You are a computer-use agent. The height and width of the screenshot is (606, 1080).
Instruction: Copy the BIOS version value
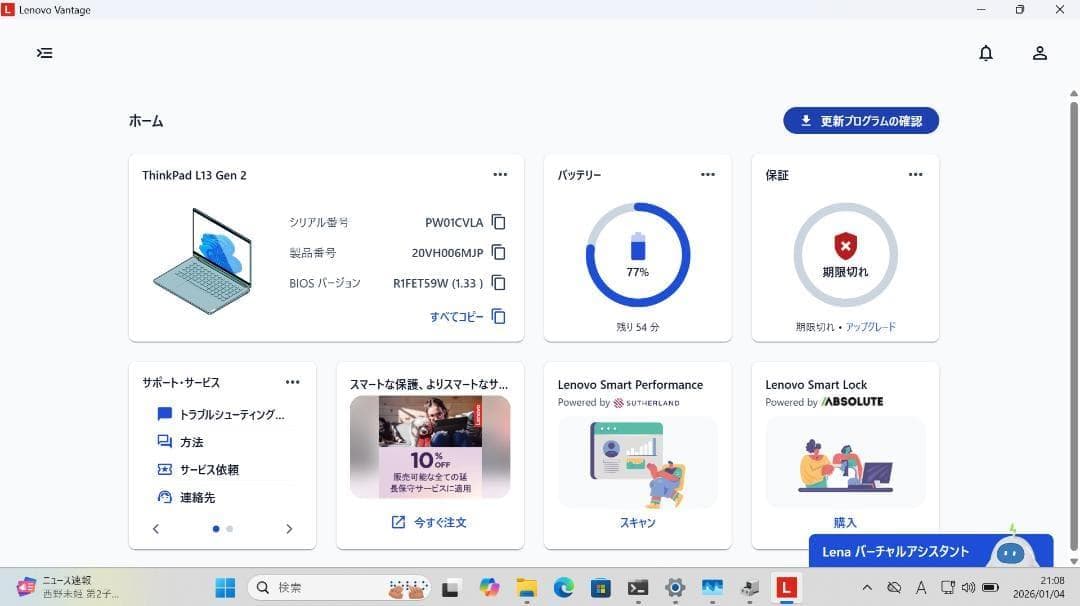click(x=498, y=283)
